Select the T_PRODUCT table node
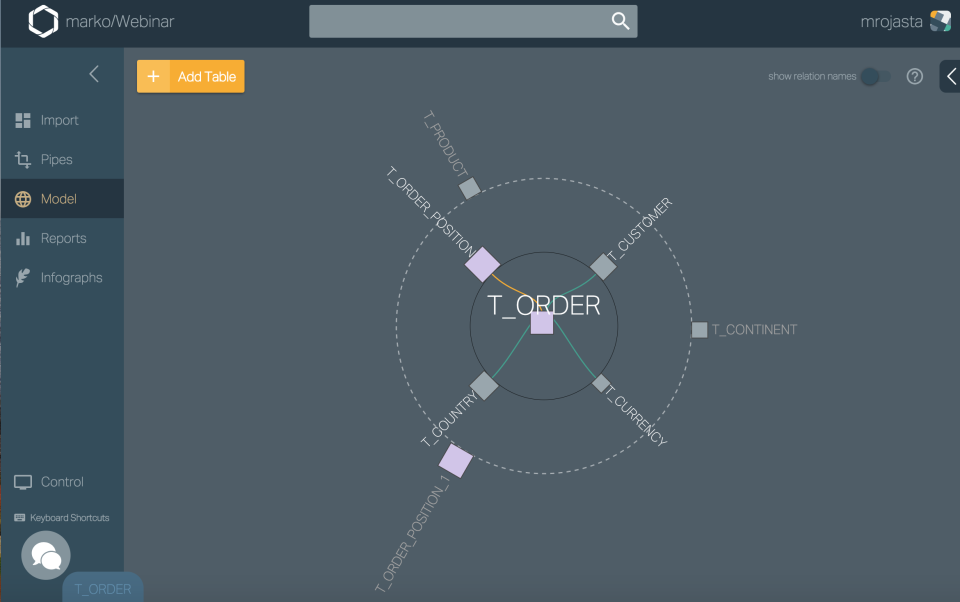 pos(469,188)
